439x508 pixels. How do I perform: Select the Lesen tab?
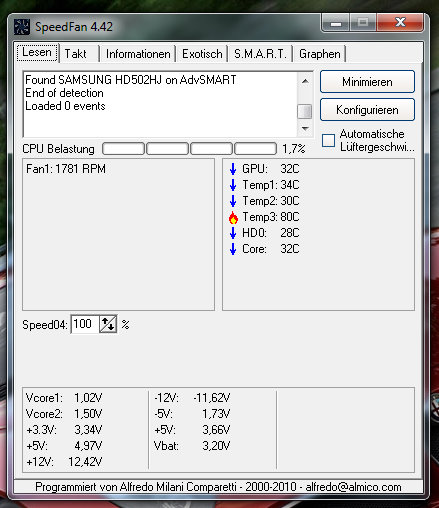37,52
